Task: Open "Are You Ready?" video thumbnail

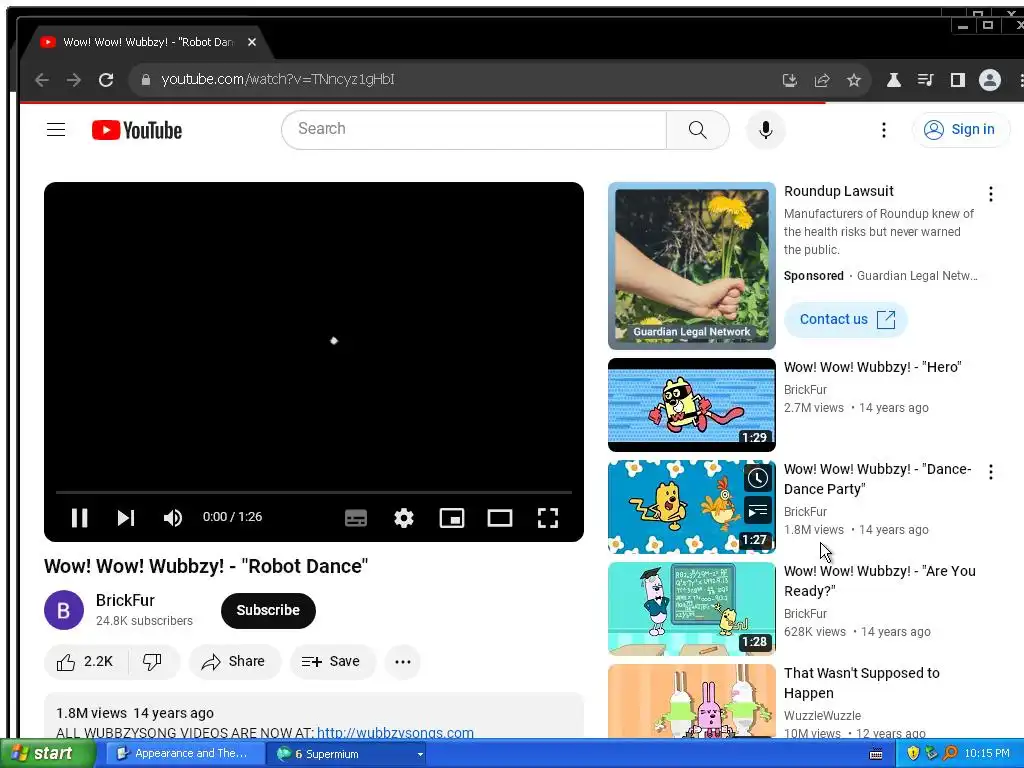Action: pyautogui.click(x=692, y=609)
